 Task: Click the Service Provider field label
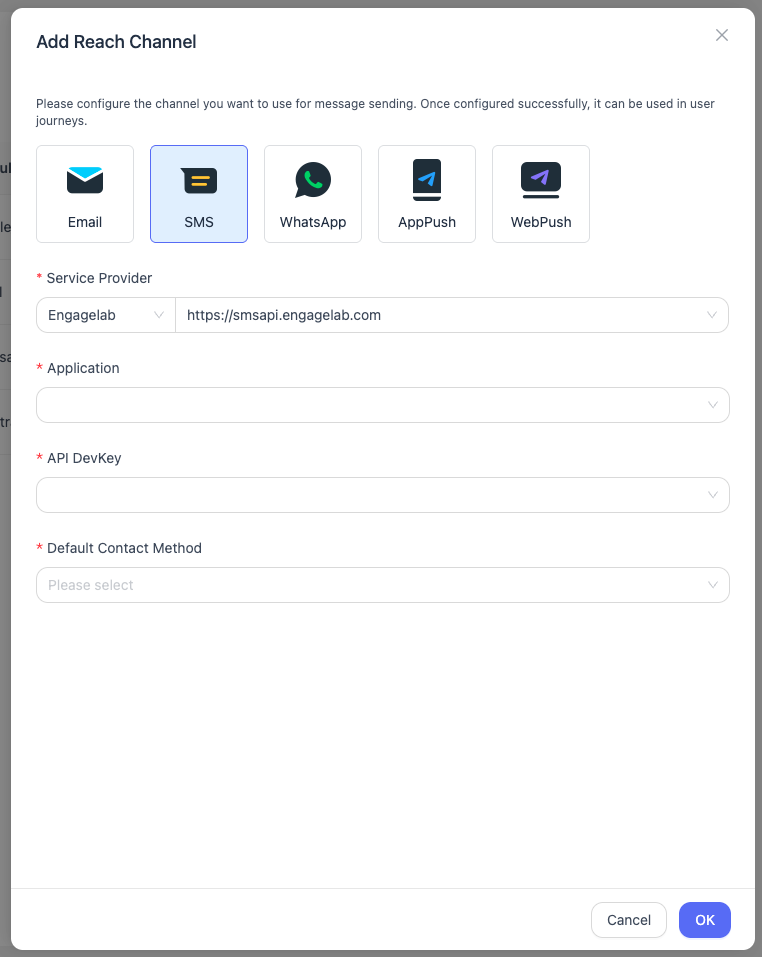coord(99,278)
